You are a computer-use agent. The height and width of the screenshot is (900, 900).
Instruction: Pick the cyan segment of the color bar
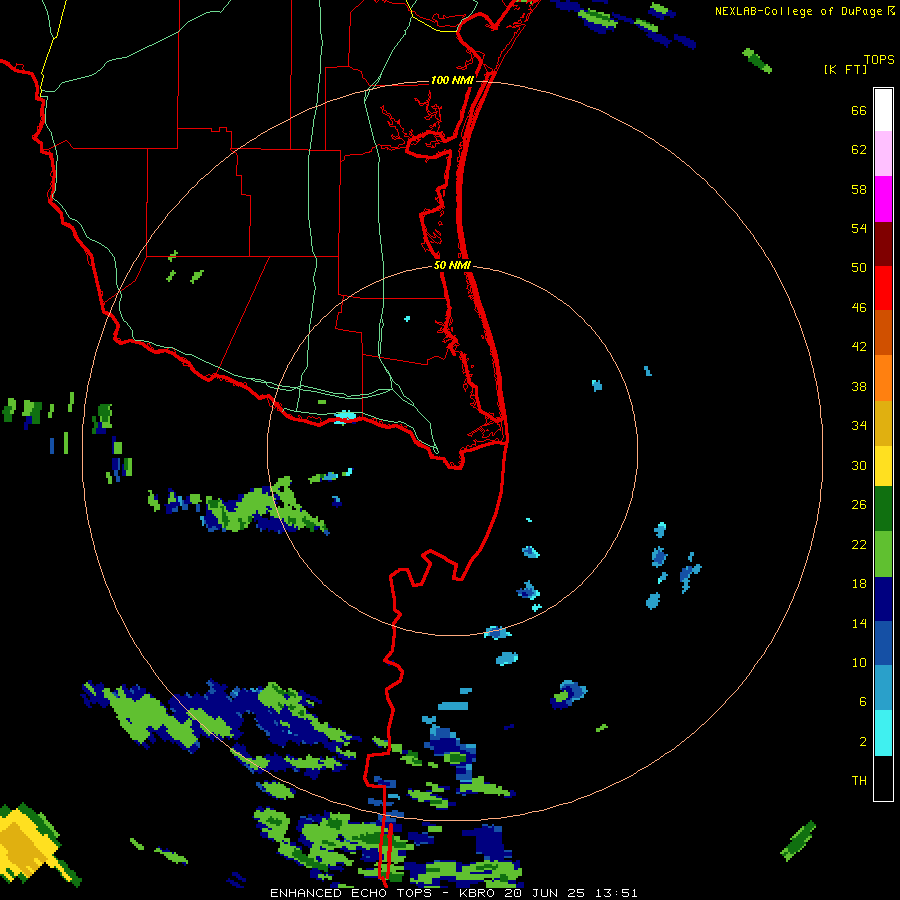(x=883, y=732)
